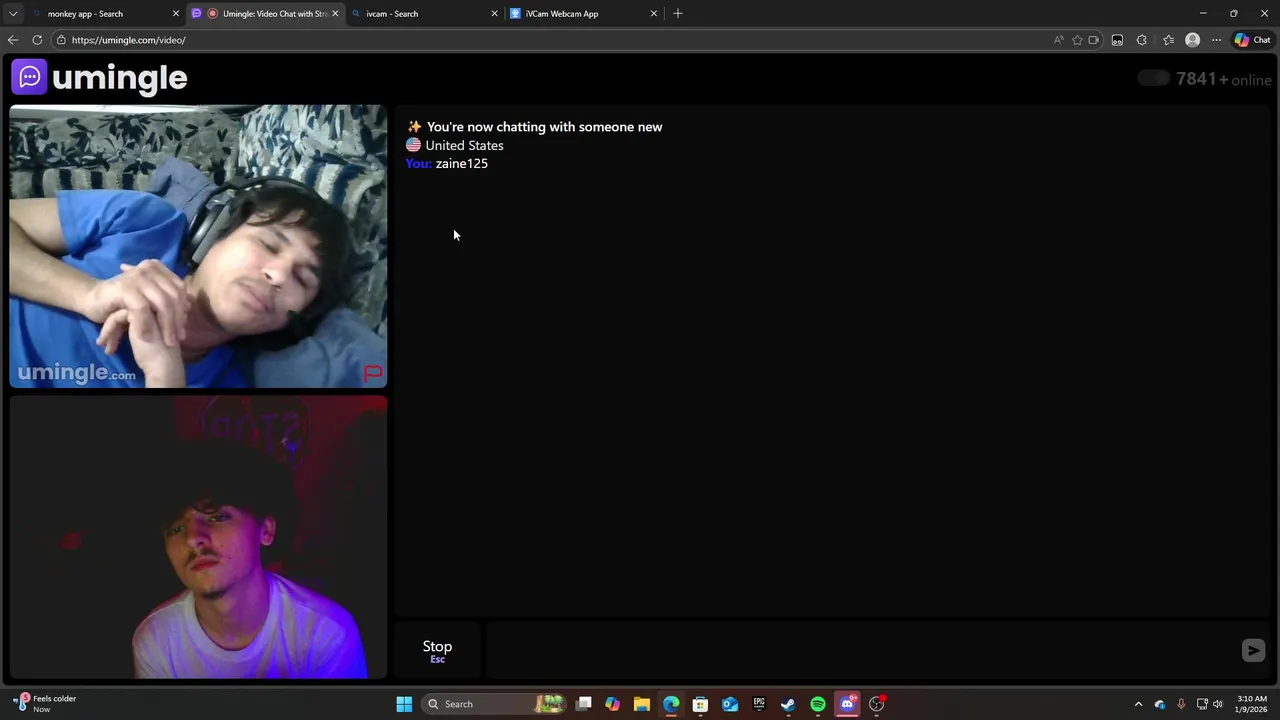Click the Umingle logo icon

coord(29,77)
